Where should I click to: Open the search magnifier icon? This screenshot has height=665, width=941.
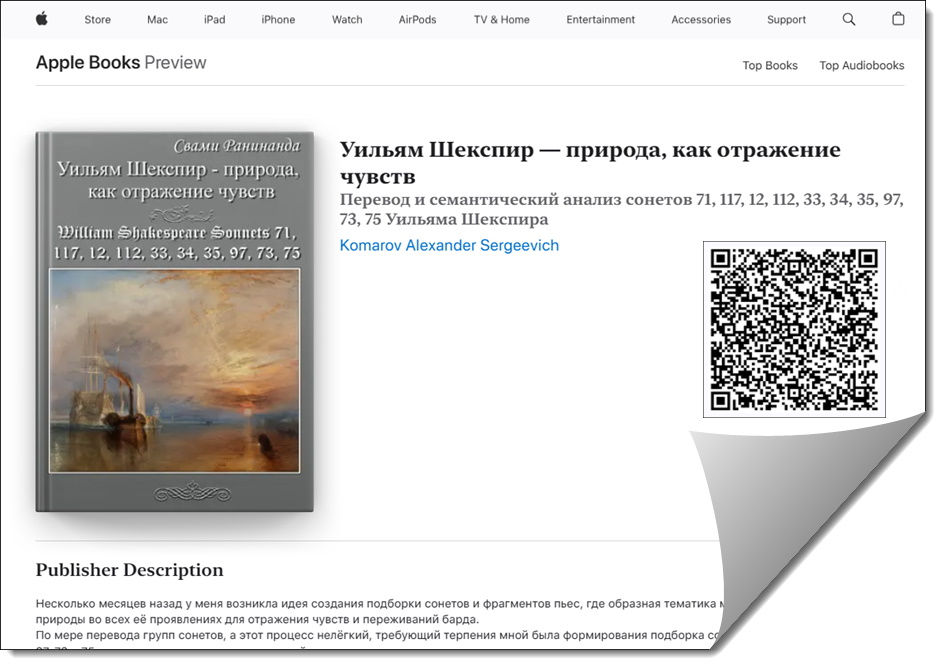click(x=849, y=19)
